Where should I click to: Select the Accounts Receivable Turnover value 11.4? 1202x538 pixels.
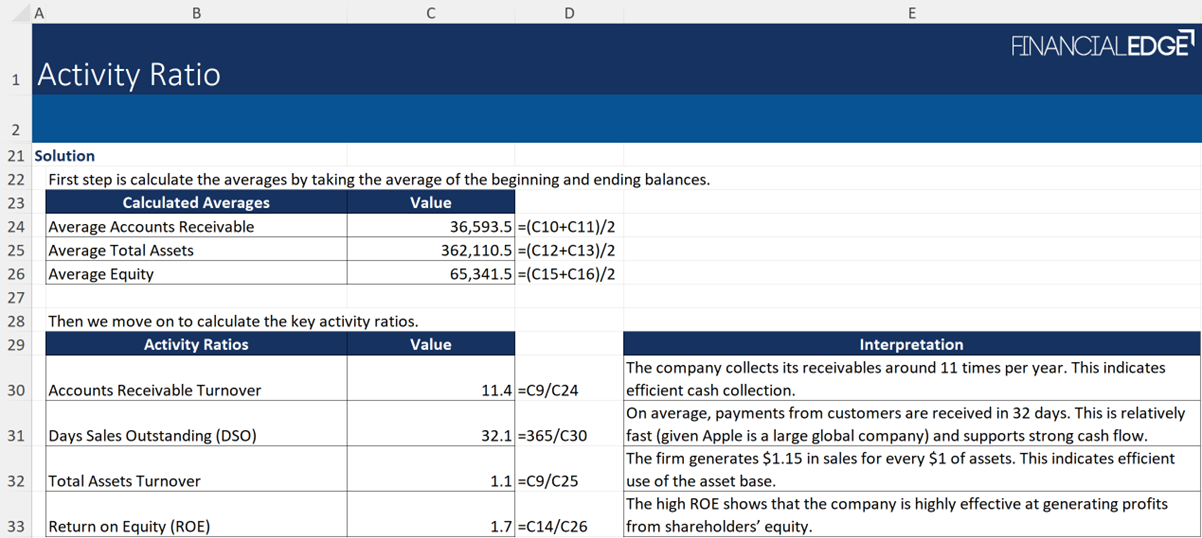point(497,390)
